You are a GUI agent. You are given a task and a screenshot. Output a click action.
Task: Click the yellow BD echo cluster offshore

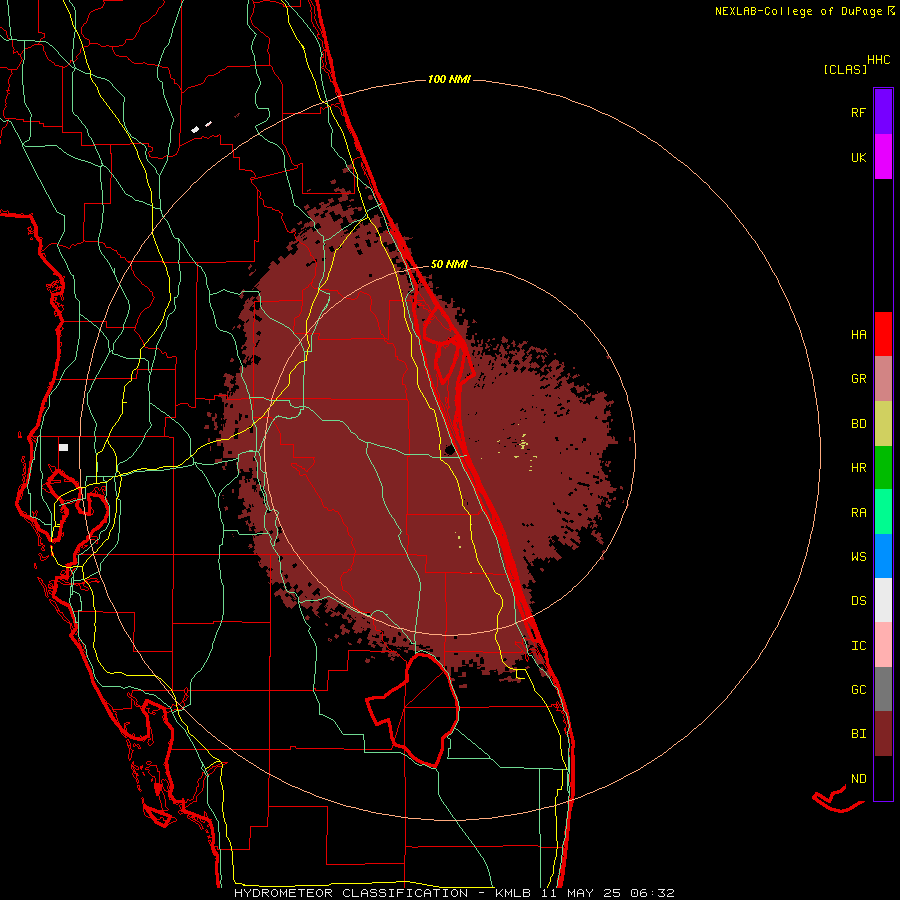pyautogui.click(x=523, y=443)
